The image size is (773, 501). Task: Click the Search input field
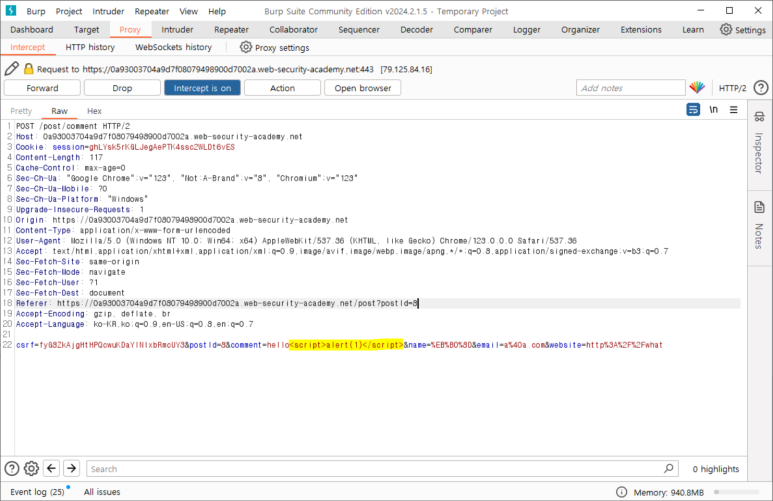pos(382,468)
